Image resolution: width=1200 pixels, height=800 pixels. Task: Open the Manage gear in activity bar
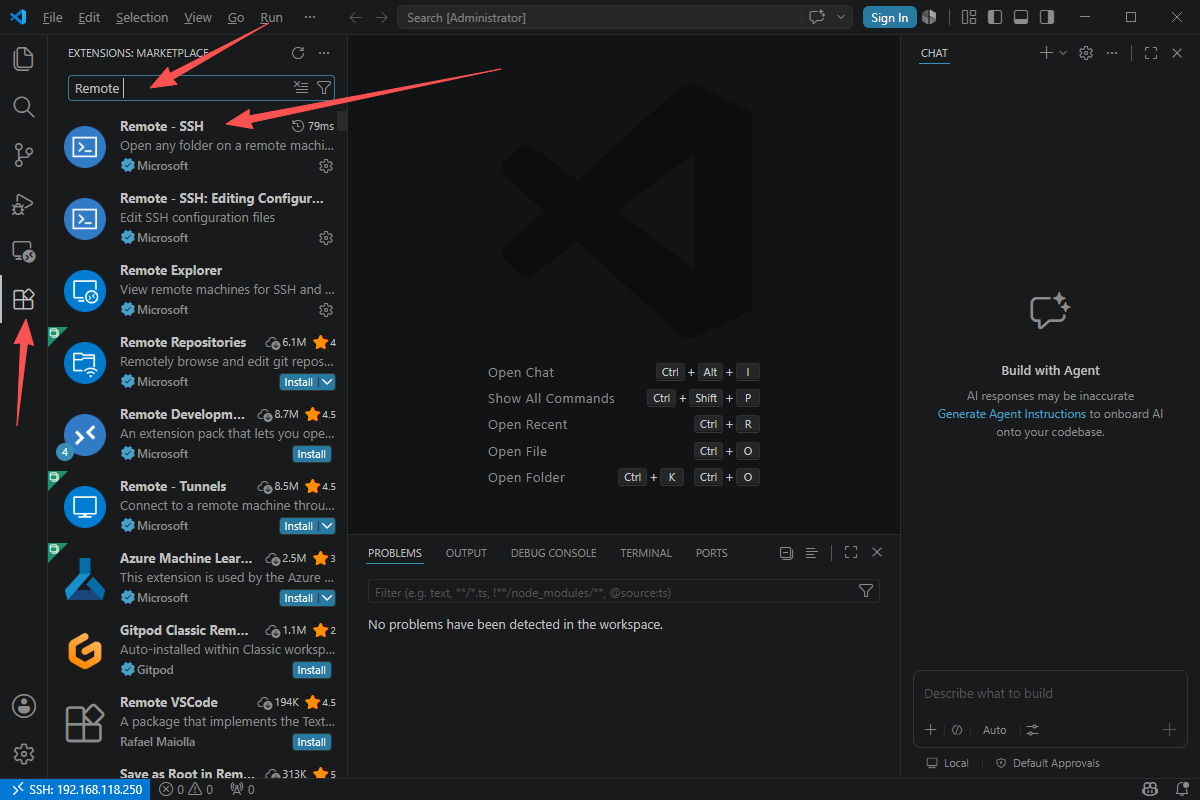23,754
